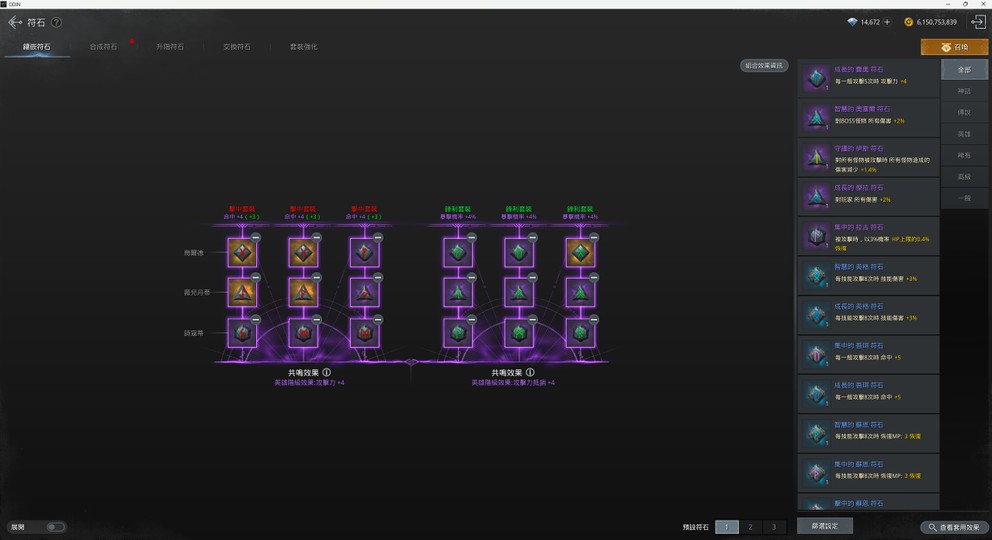Filter runes by 神話 grade
Image resolution: width=992 pixels, height=540 pixels.
pyautogui.click(x=964, y=91)
